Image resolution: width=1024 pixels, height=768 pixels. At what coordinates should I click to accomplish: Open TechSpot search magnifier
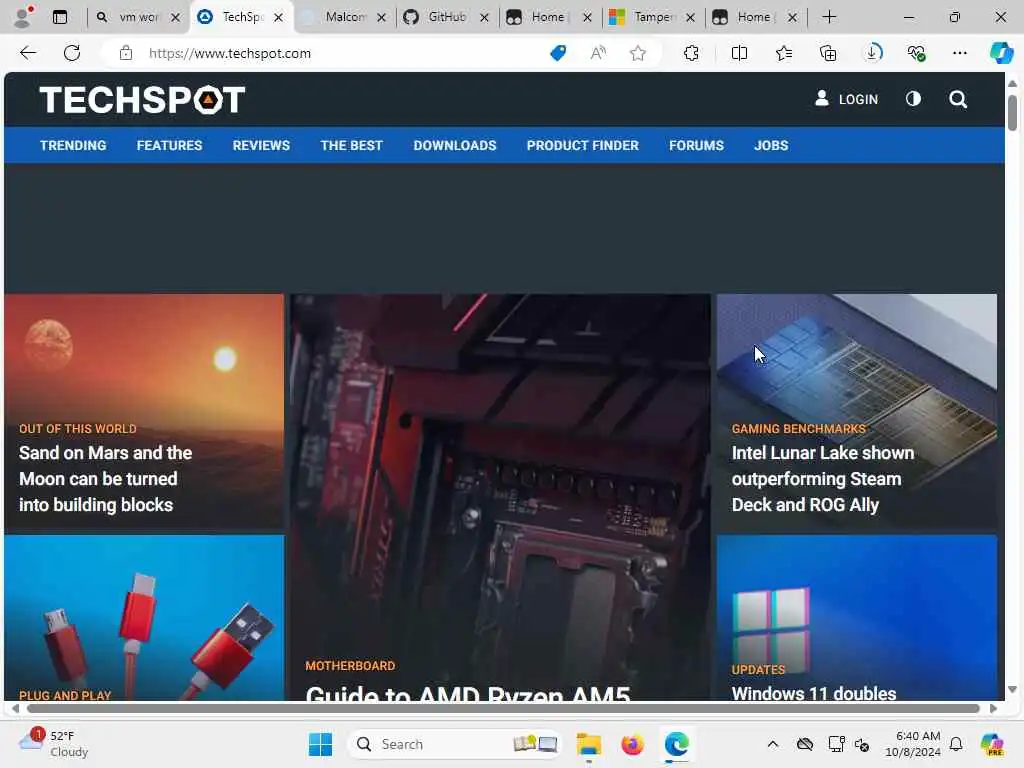pos(958,99)
